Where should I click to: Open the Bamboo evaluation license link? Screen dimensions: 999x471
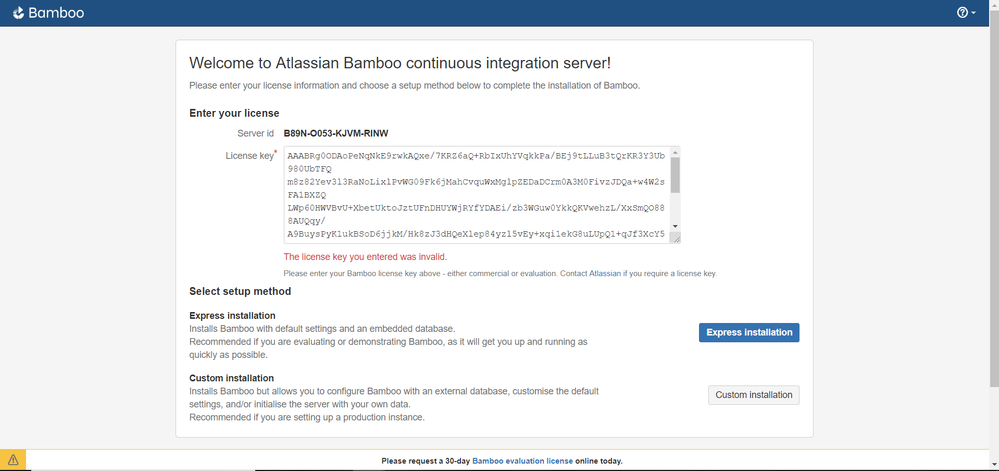522,460
